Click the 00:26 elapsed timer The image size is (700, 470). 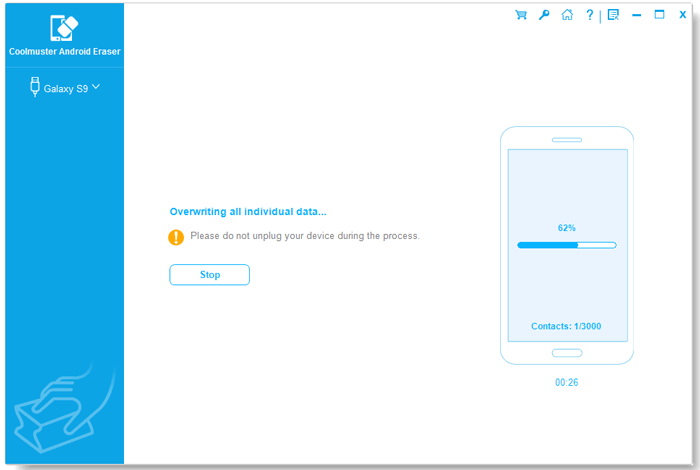pyautogui.click(x=567, y=383)
